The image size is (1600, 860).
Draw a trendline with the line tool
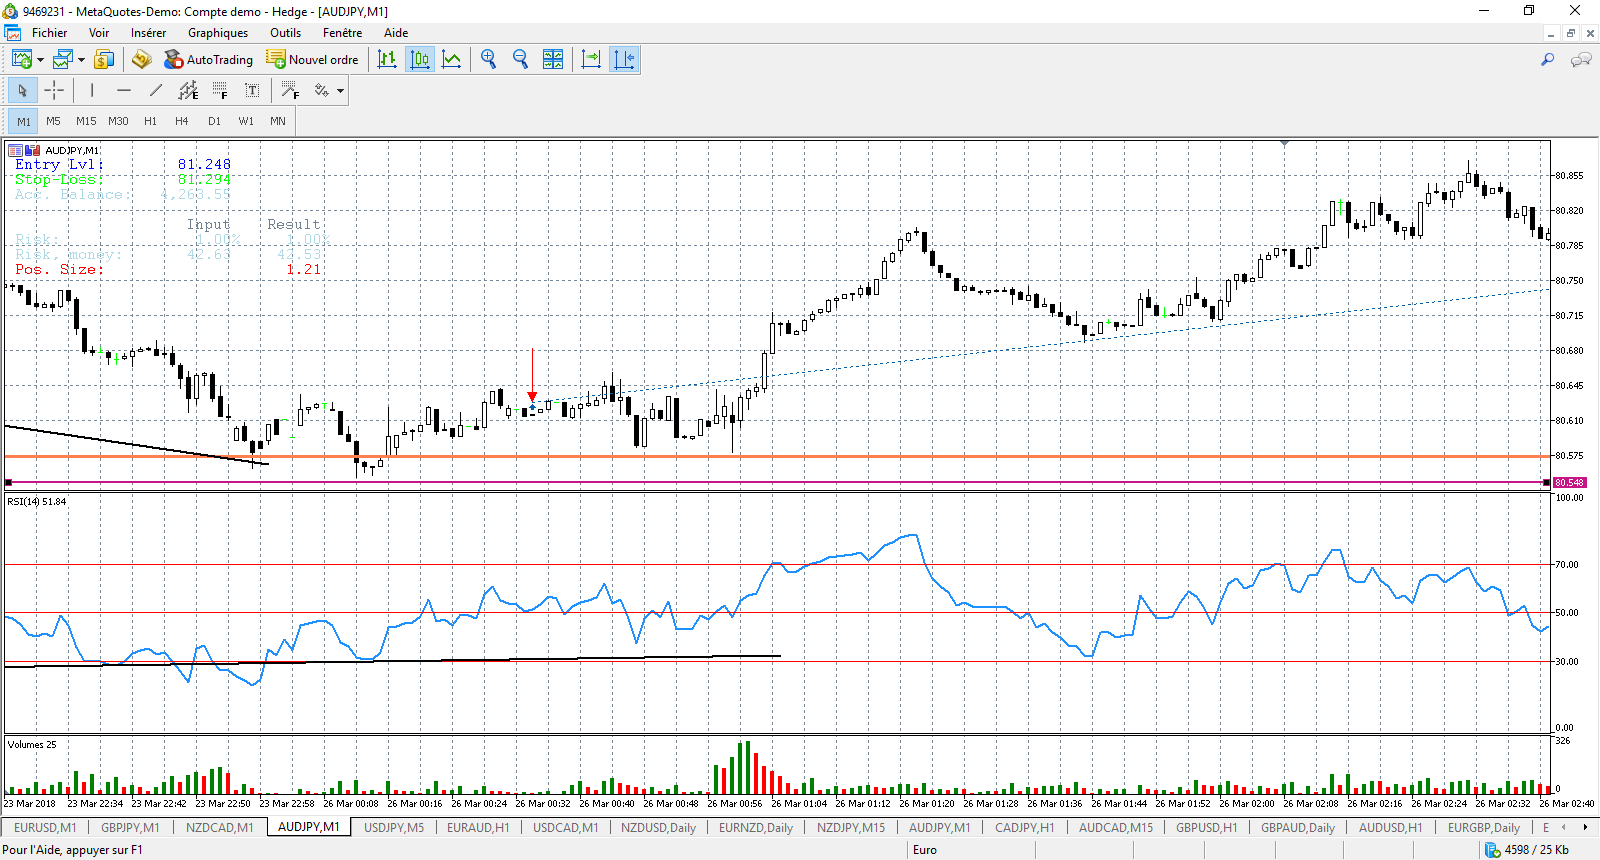(156, 91)
